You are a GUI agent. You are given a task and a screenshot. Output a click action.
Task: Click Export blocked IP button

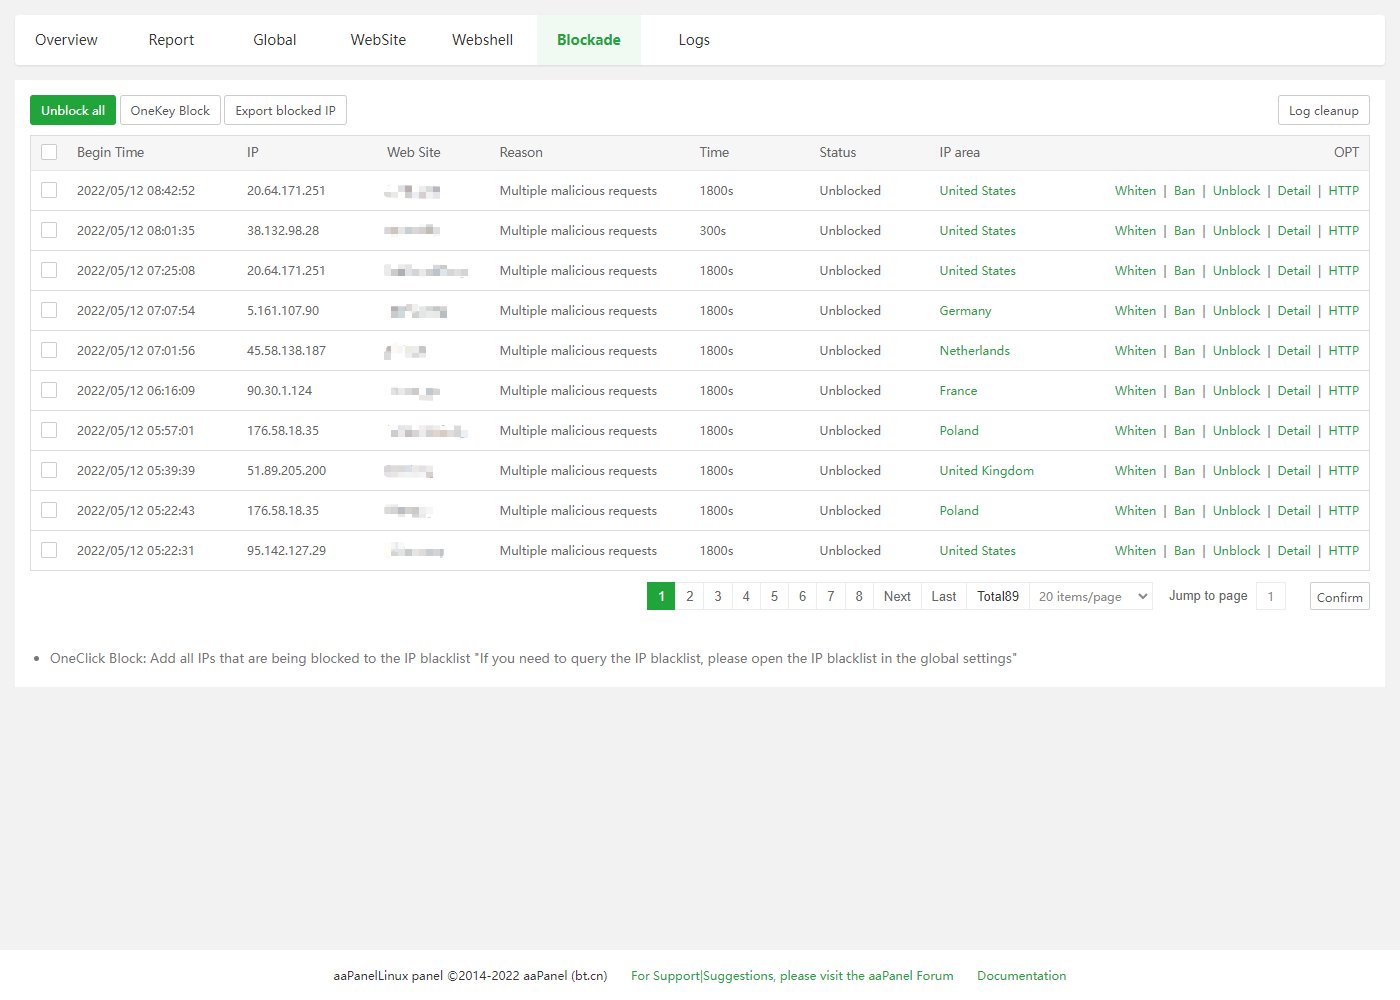pyautogui.click(x=285, y=111)
